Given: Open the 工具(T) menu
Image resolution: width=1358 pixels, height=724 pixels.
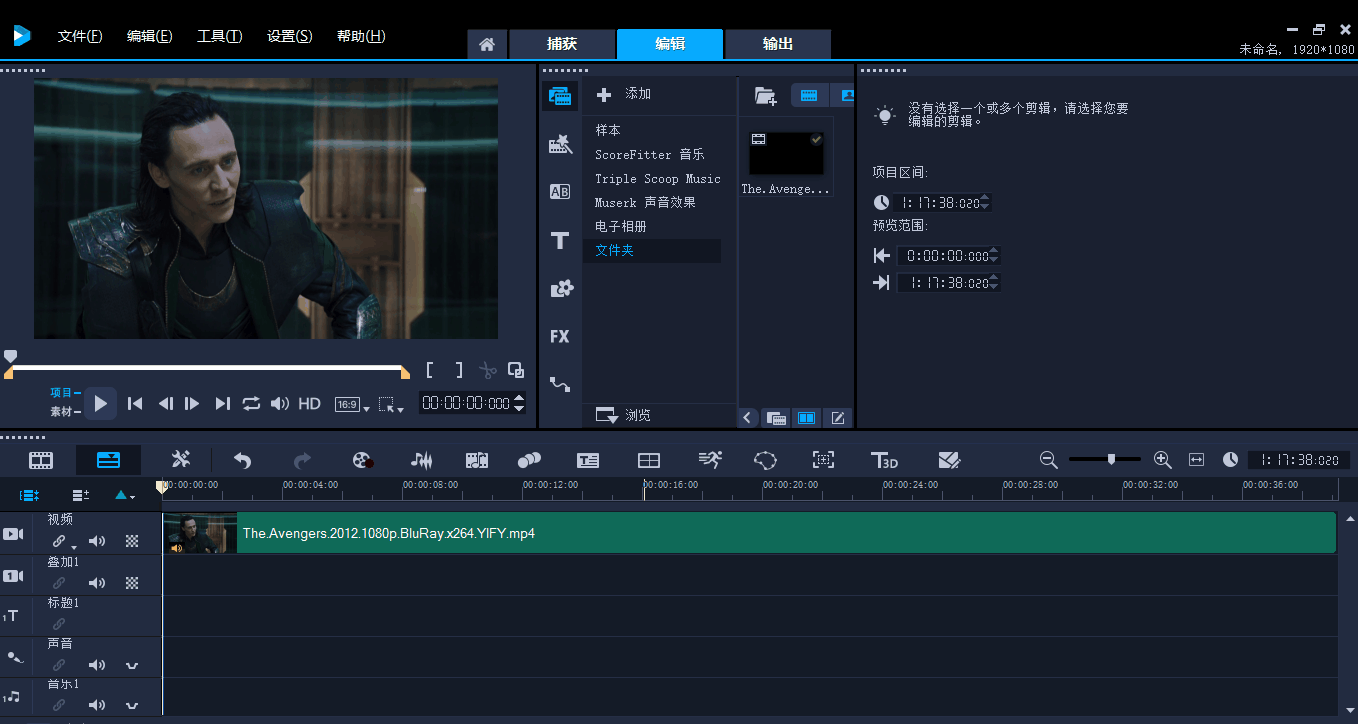Looking at the screenshot, I should tap(220, 36).
